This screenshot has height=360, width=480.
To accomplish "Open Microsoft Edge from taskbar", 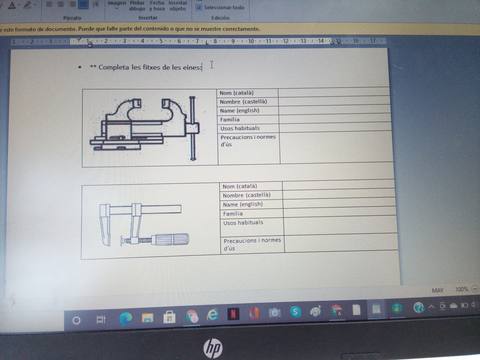I will tap(125, 319).
